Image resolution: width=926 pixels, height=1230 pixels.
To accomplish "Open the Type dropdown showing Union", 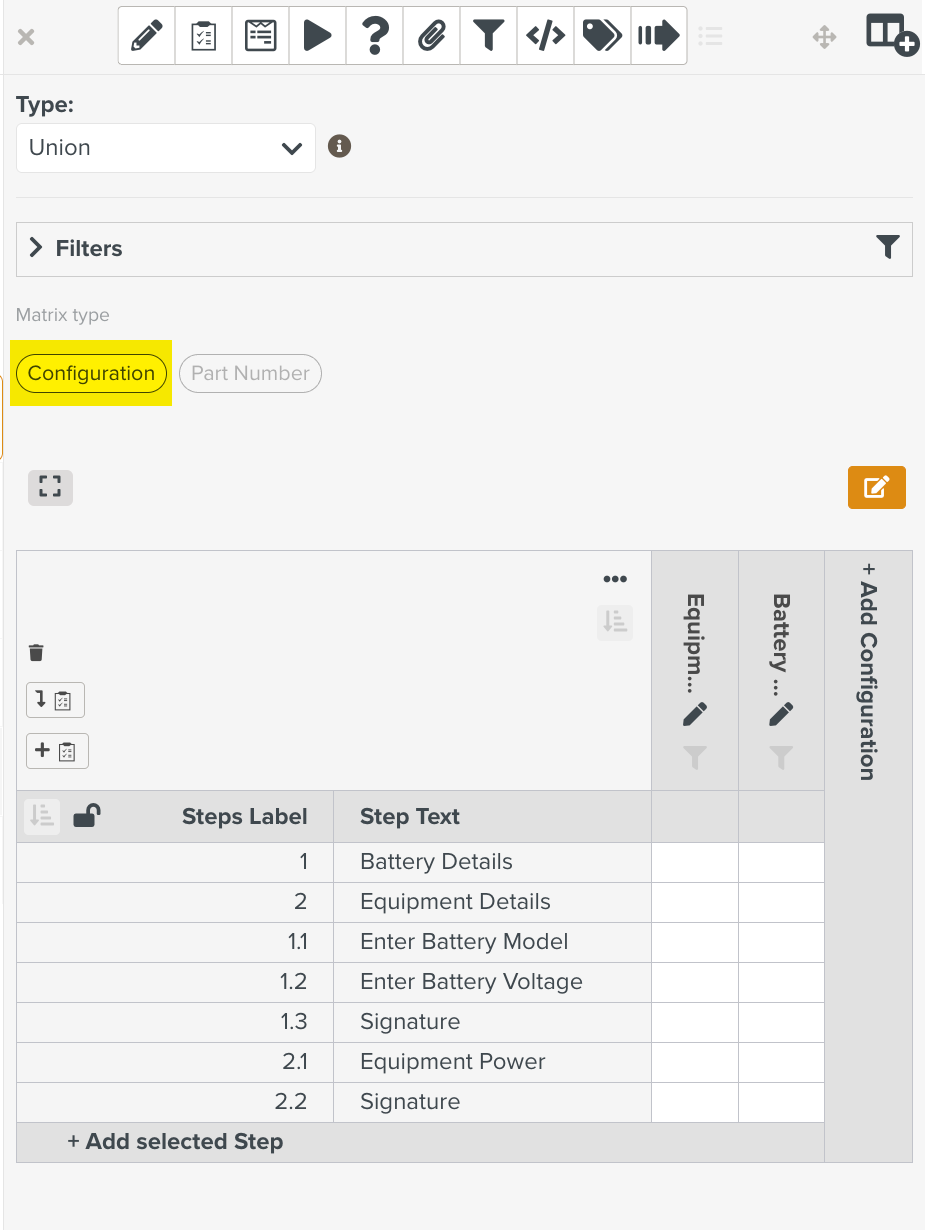I will click(166, 148).
